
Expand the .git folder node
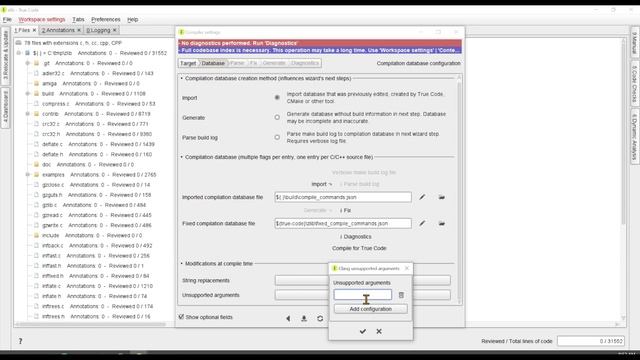[28, 63]
